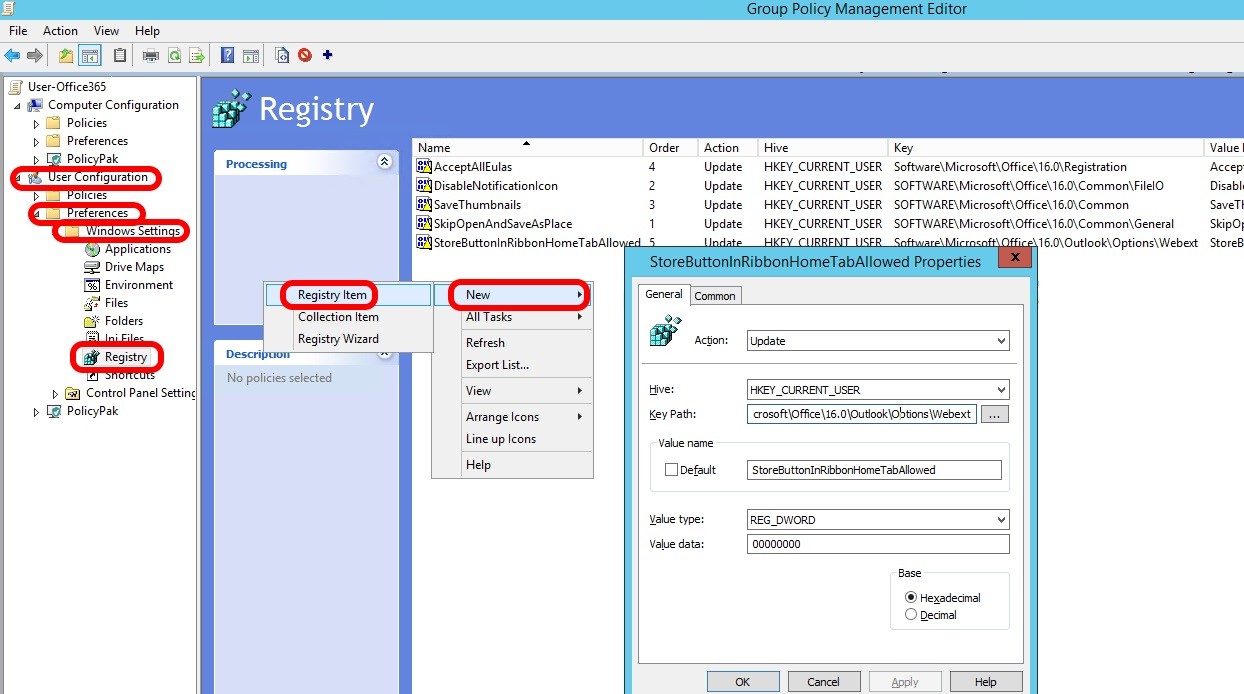Sort the list by the Order column header
The image size is (1244, 694).
[664, 148]
